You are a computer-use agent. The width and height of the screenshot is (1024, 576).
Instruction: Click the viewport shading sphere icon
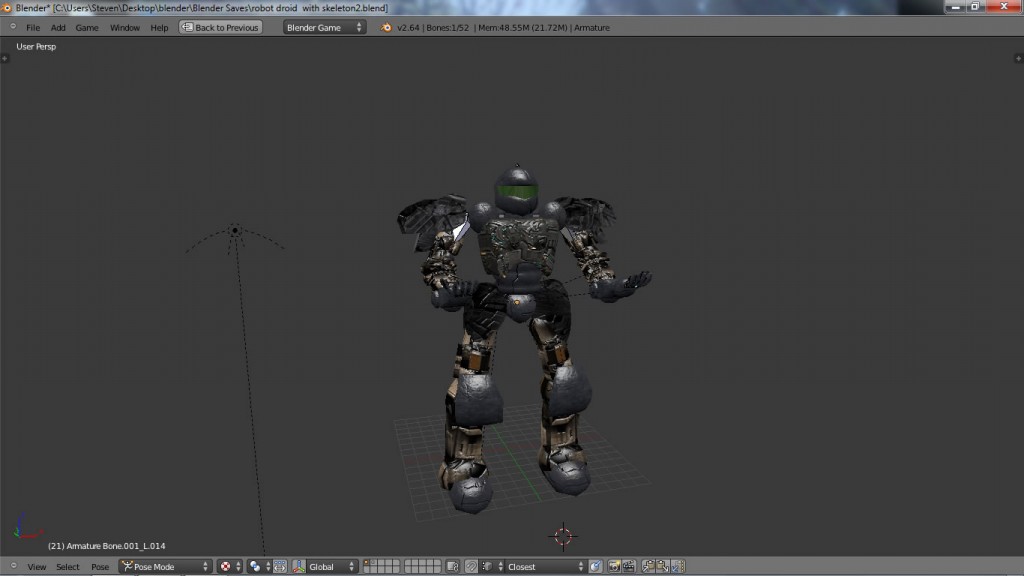click(252, 567)
